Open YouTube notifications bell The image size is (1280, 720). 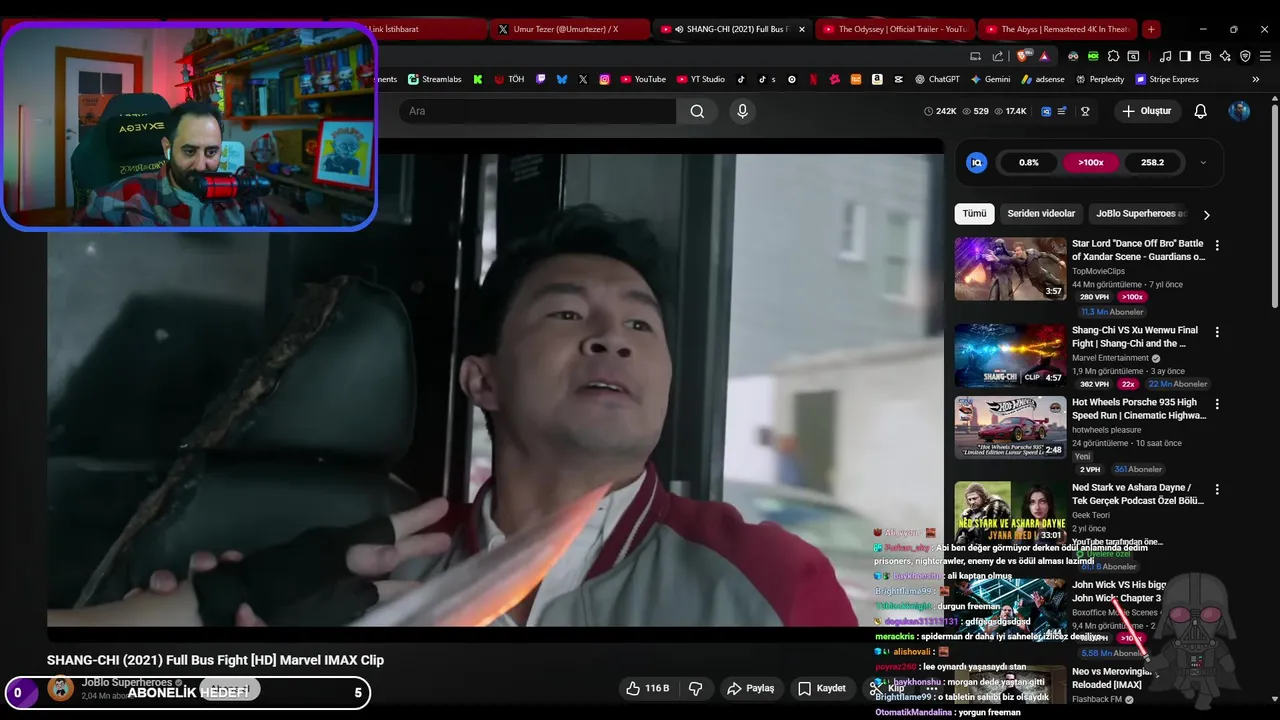1200,111
